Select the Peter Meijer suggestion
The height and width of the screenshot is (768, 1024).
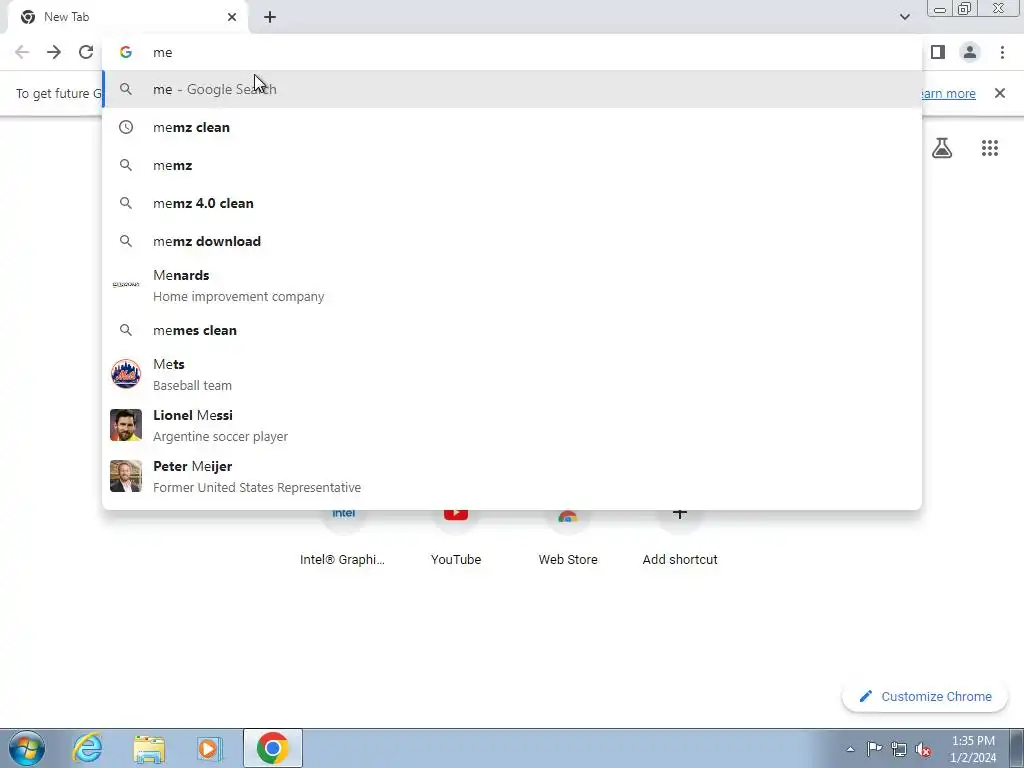(x=512, y=476)
